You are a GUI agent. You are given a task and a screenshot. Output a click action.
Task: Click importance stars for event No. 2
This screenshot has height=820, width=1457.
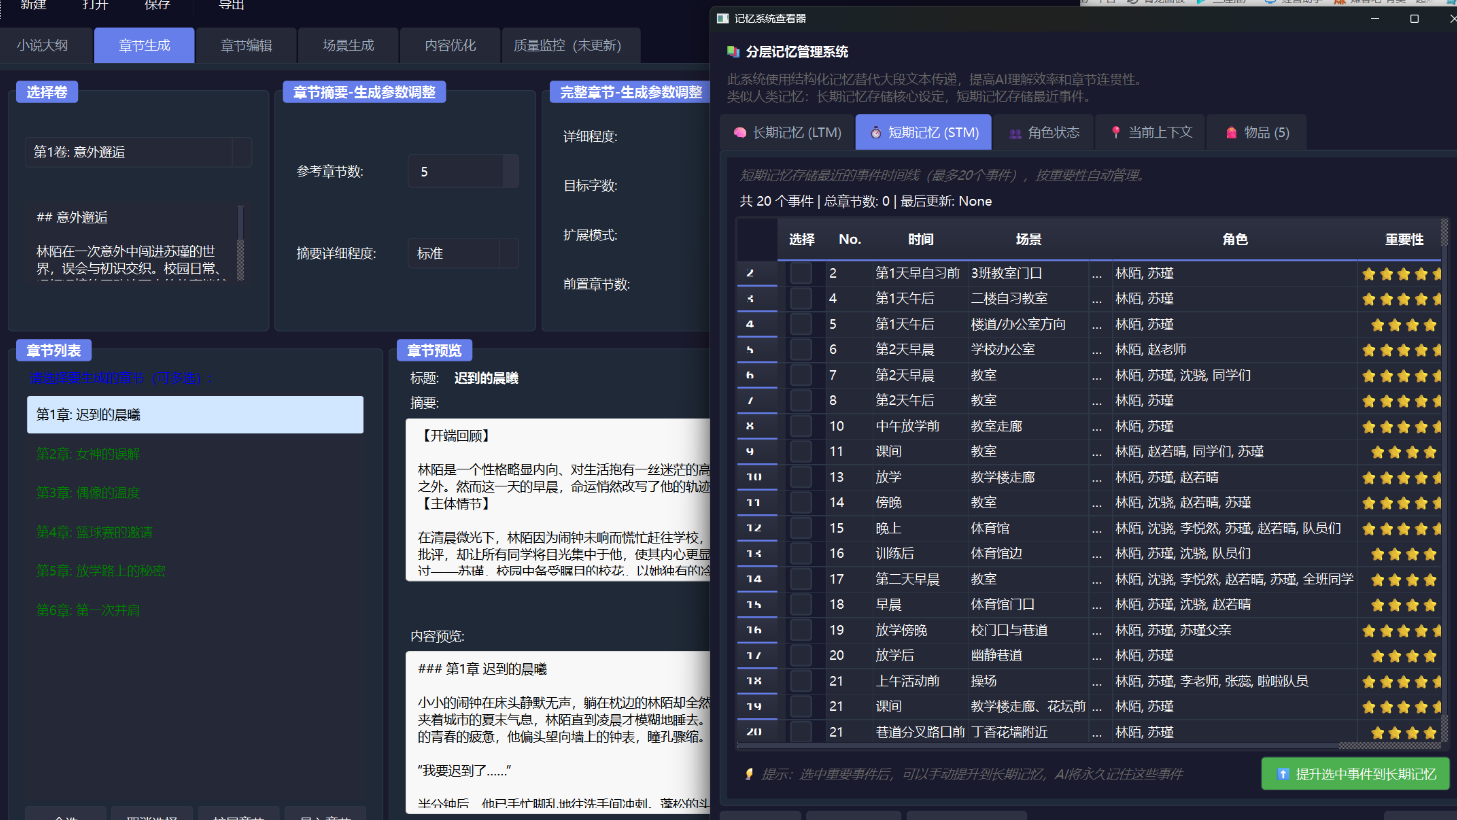point(1401,273)
